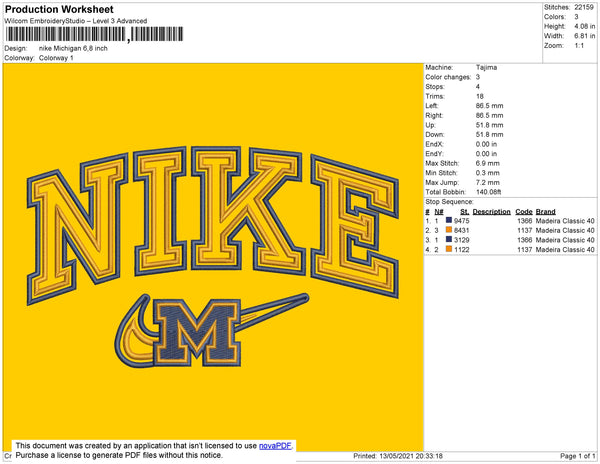Click the 'Code' column header
The width and height of the screenshot is (600, 464).
tap(524, 212)
